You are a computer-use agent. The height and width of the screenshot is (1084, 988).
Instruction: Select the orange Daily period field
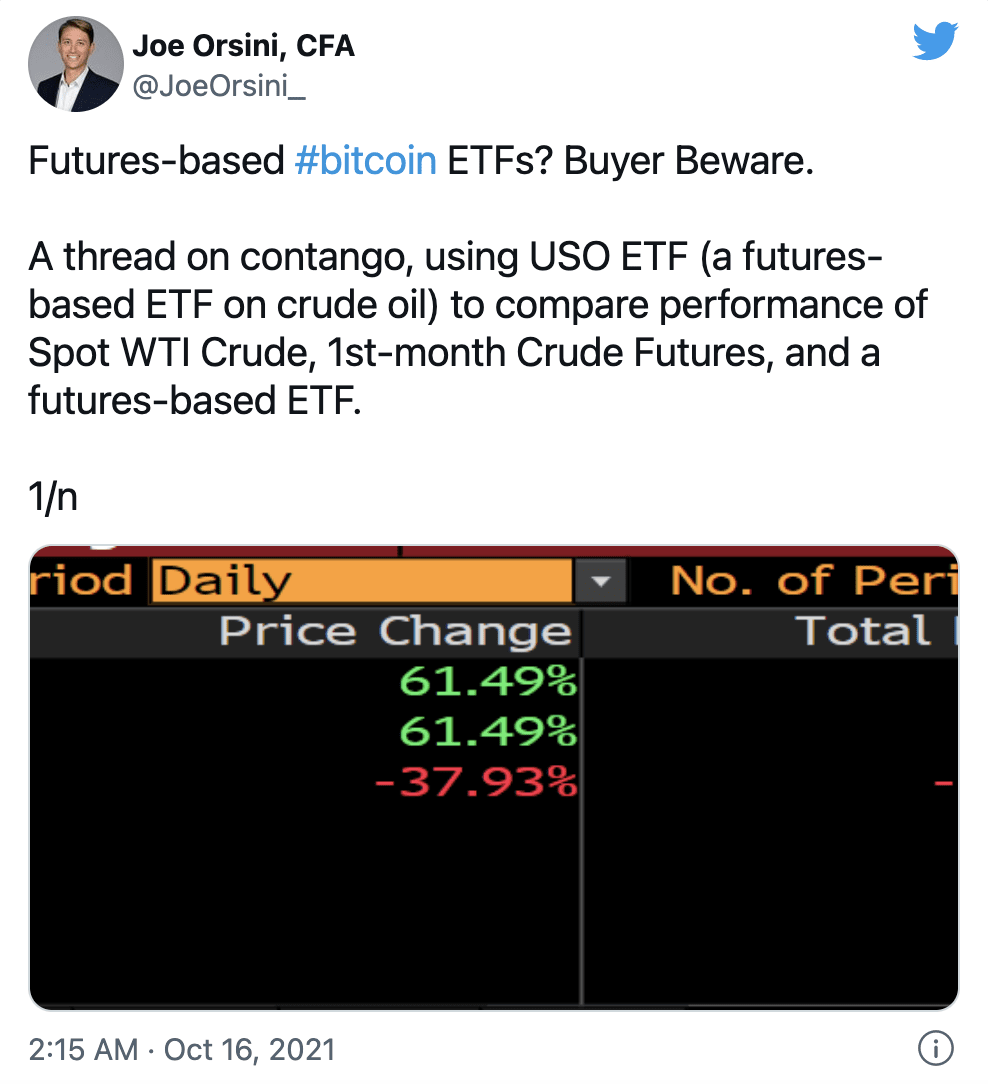click(x=362, y=581)
